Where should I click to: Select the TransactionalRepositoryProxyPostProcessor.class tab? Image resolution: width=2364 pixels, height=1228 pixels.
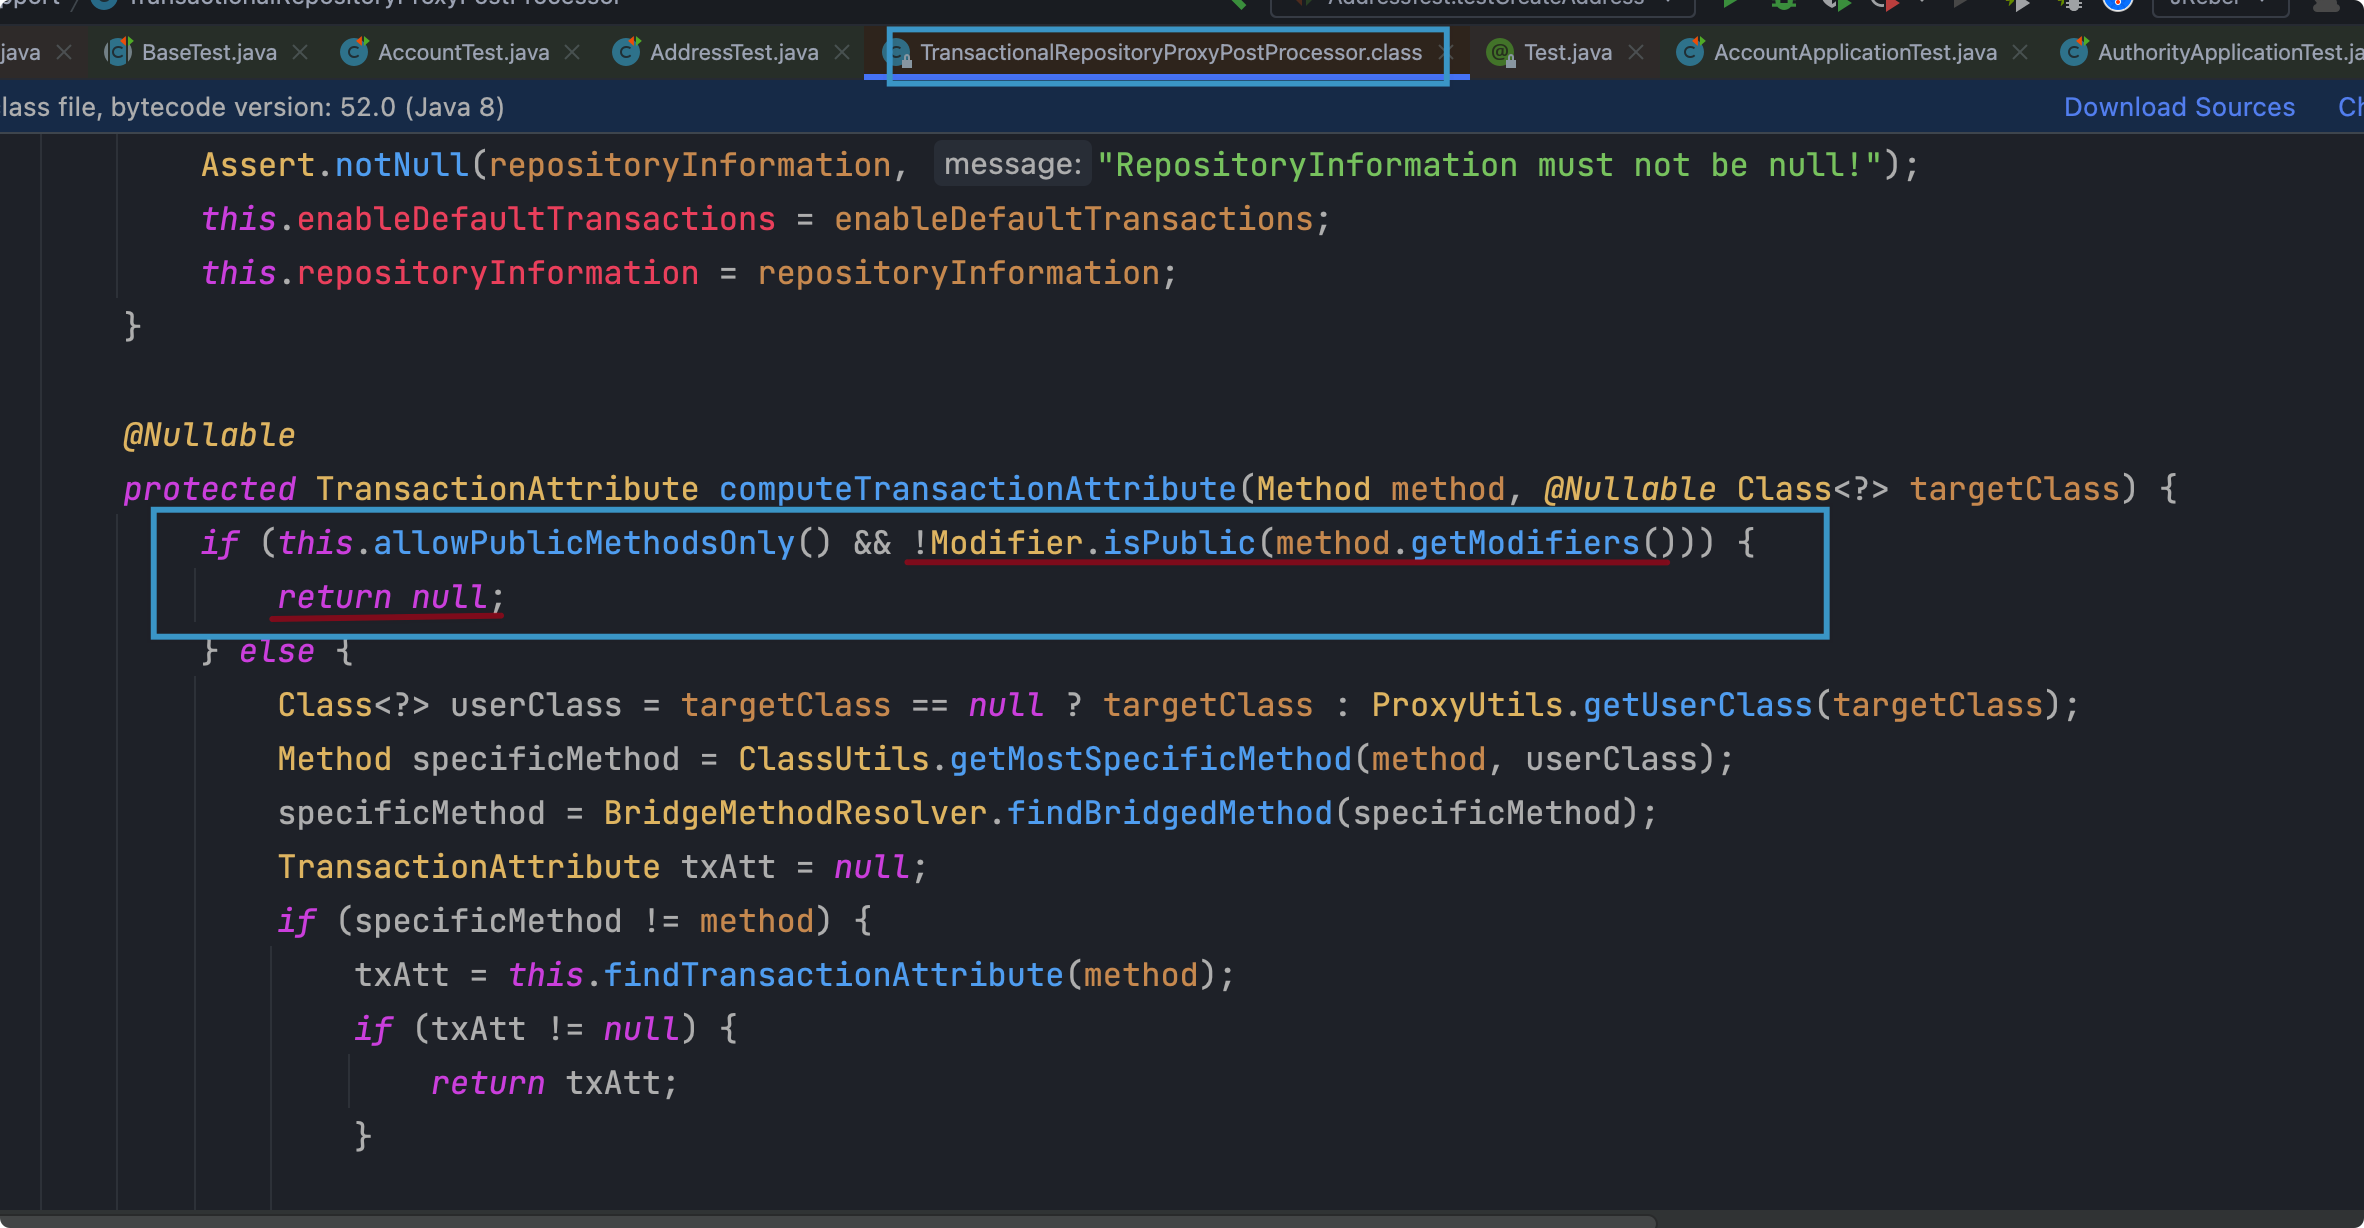[1170, 52]
